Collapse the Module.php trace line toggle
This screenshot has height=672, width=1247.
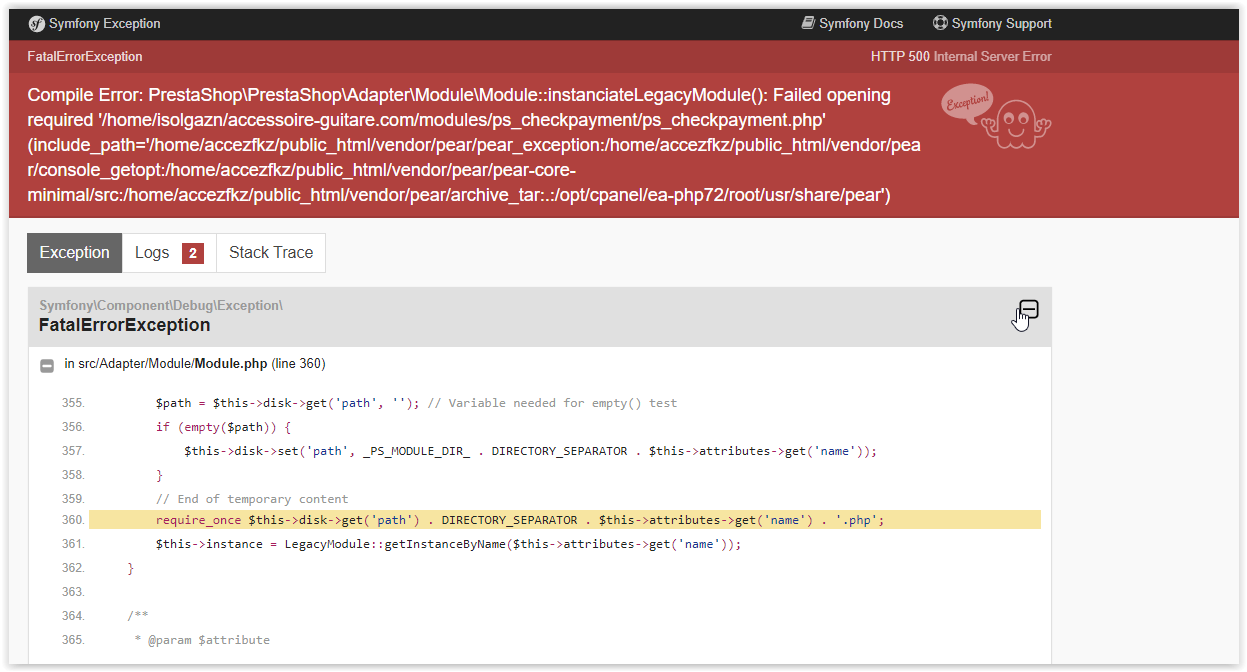pyautogui.click(x=47, y=365)
